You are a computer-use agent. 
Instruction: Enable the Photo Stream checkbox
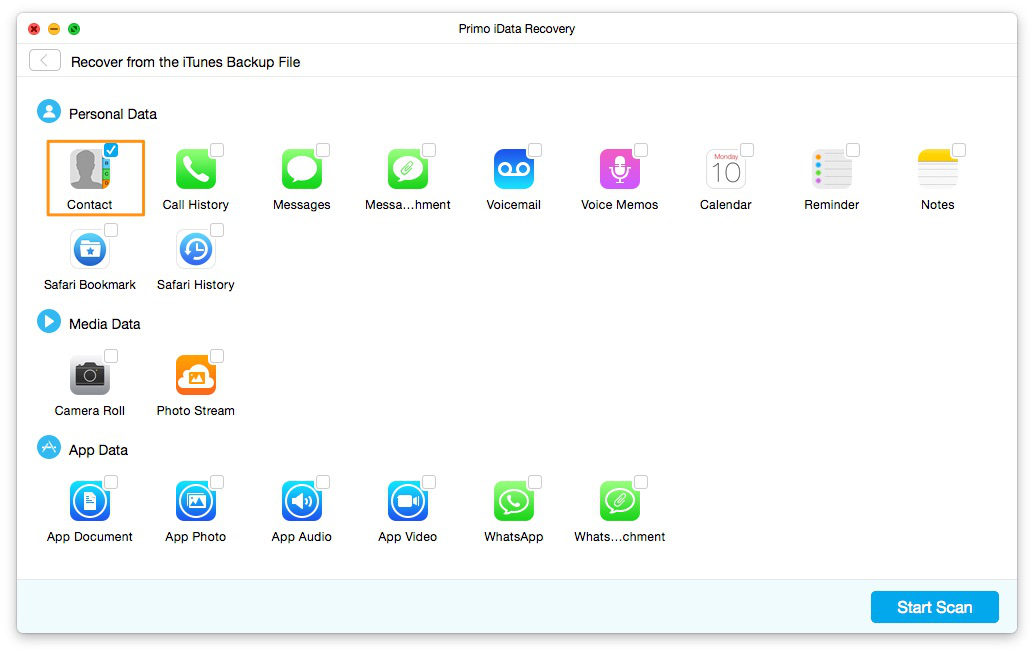217,356
